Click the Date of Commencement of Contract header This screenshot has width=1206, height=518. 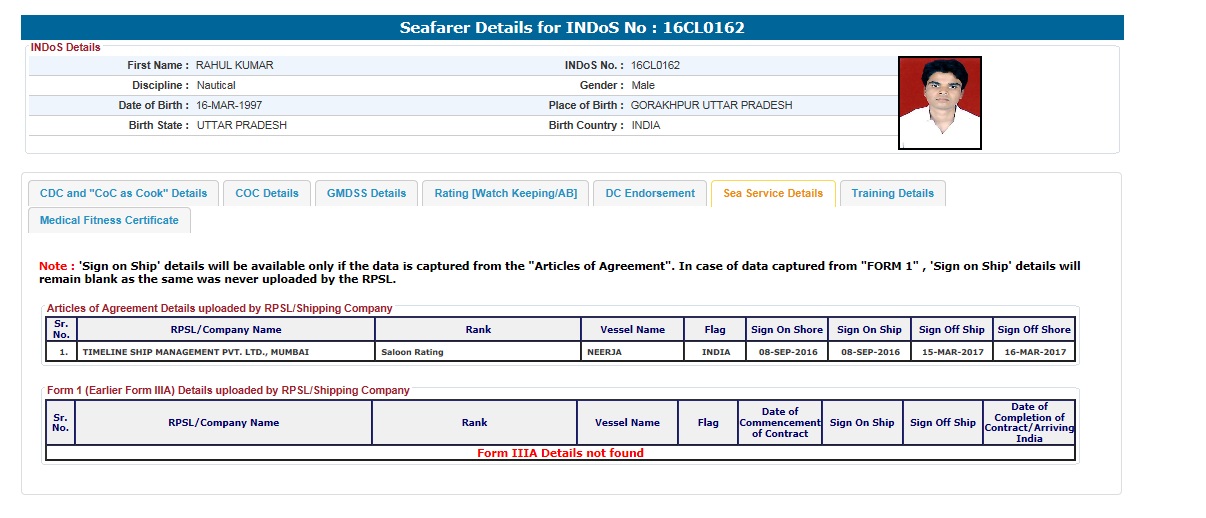click(x=780, y=423)
